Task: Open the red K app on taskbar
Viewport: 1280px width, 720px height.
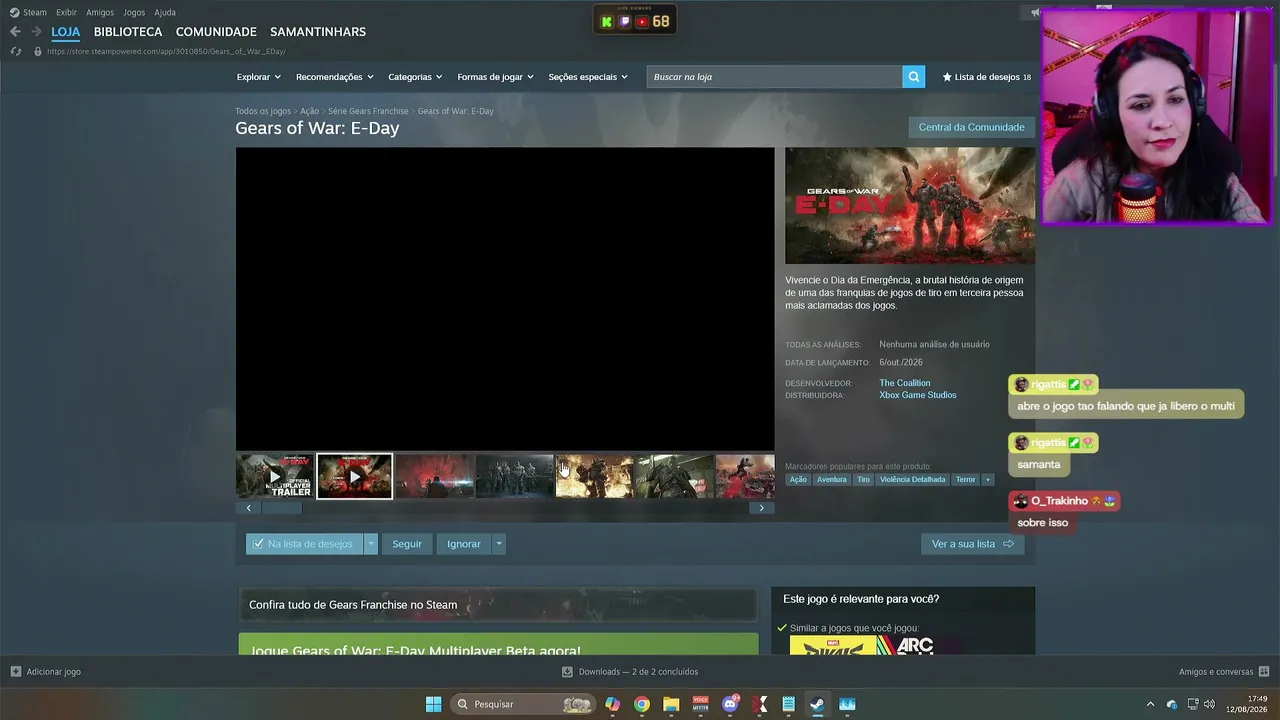Action: 759,704
